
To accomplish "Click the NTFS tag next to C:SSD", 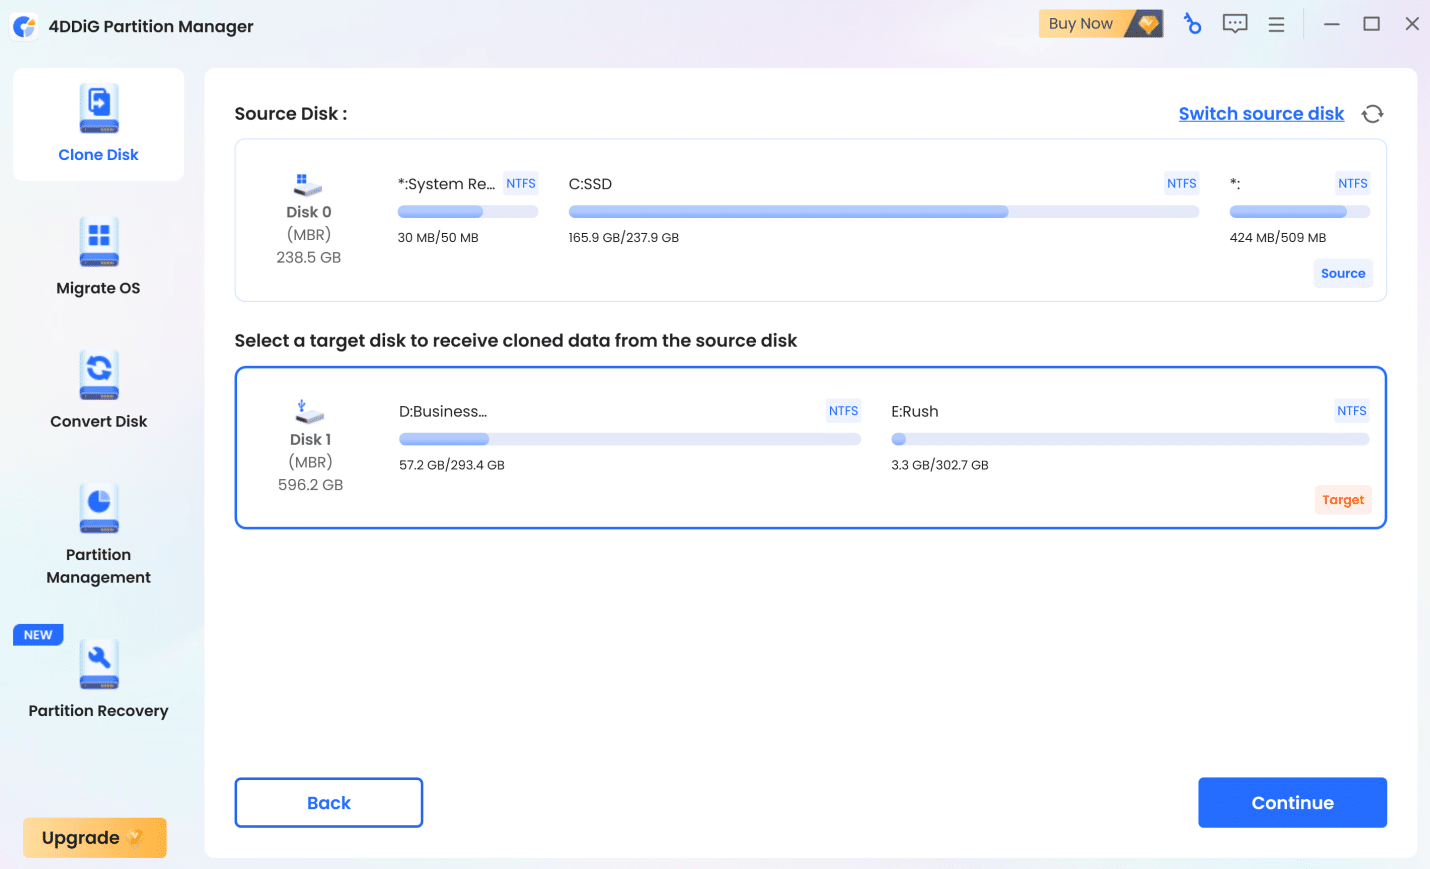I will pos(1182,183).
